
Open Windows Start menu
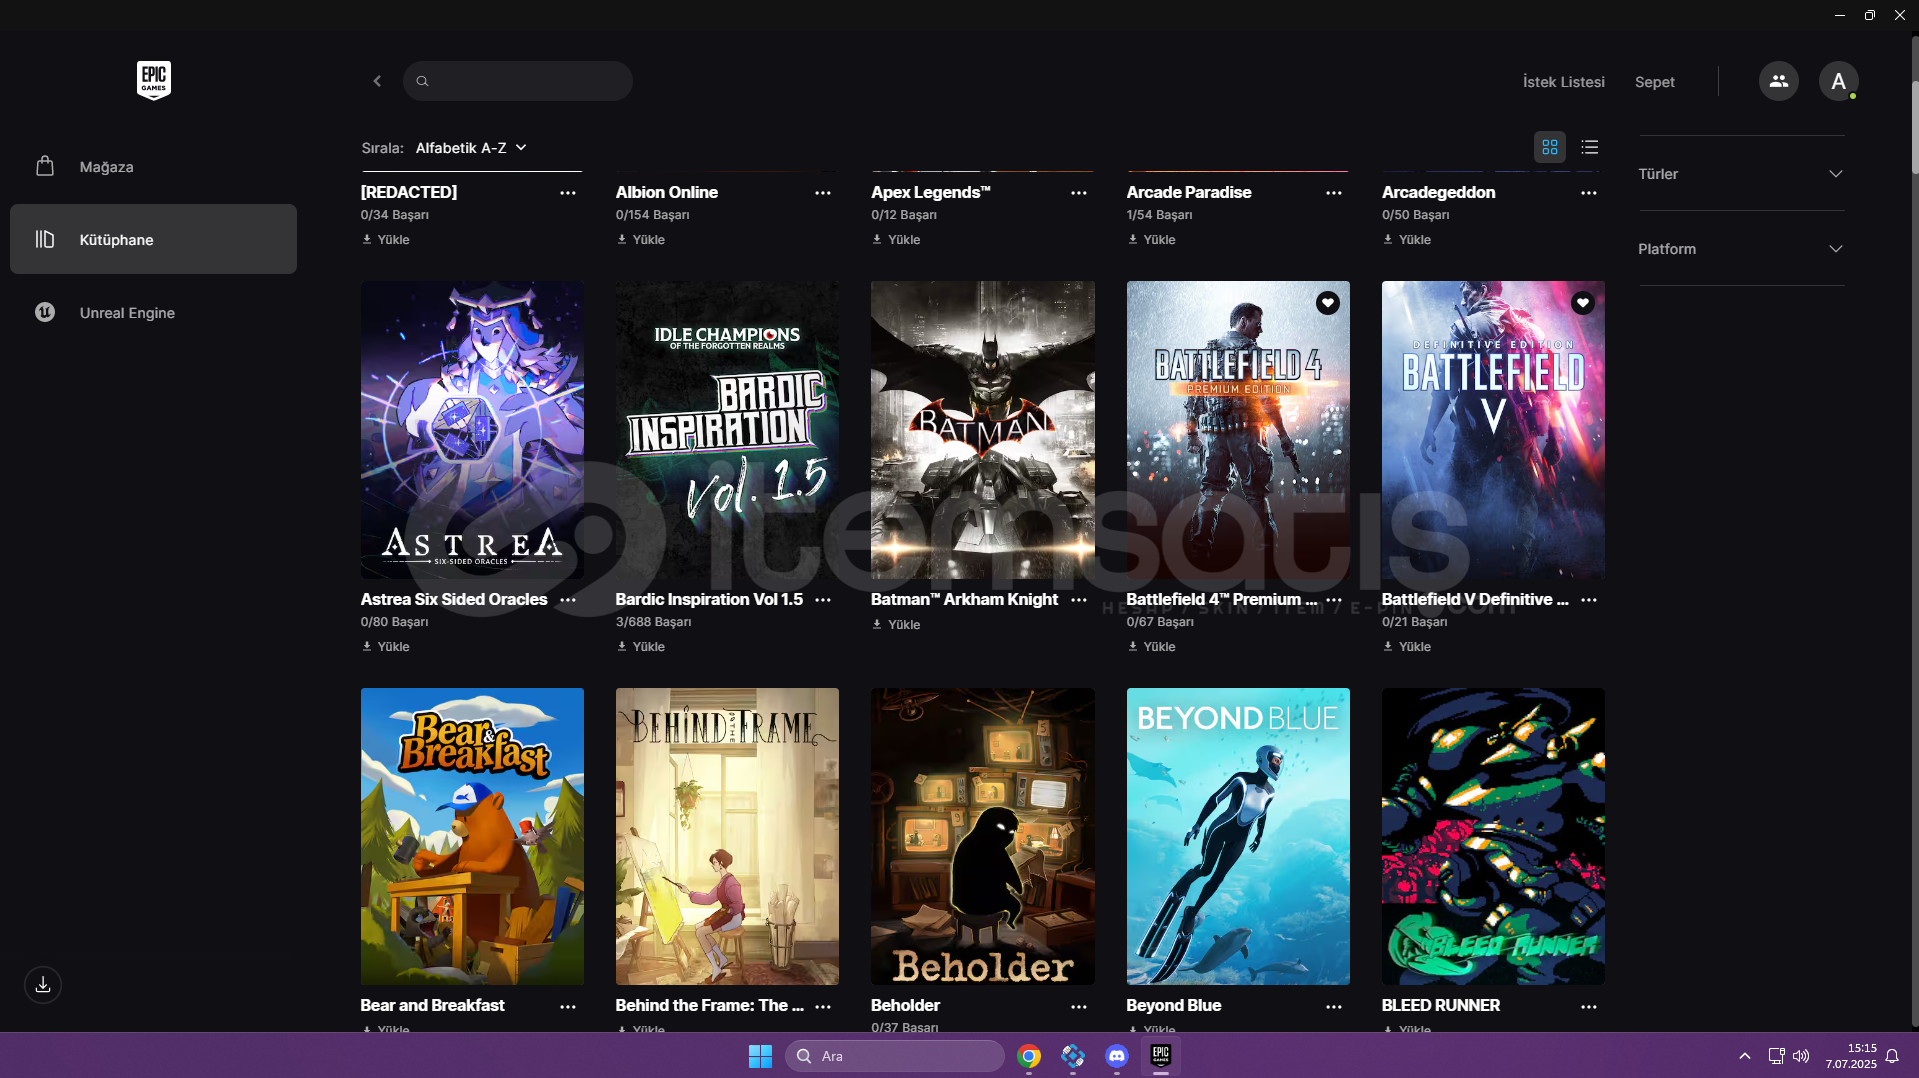pyautogui.click(x=760, y=1056)
